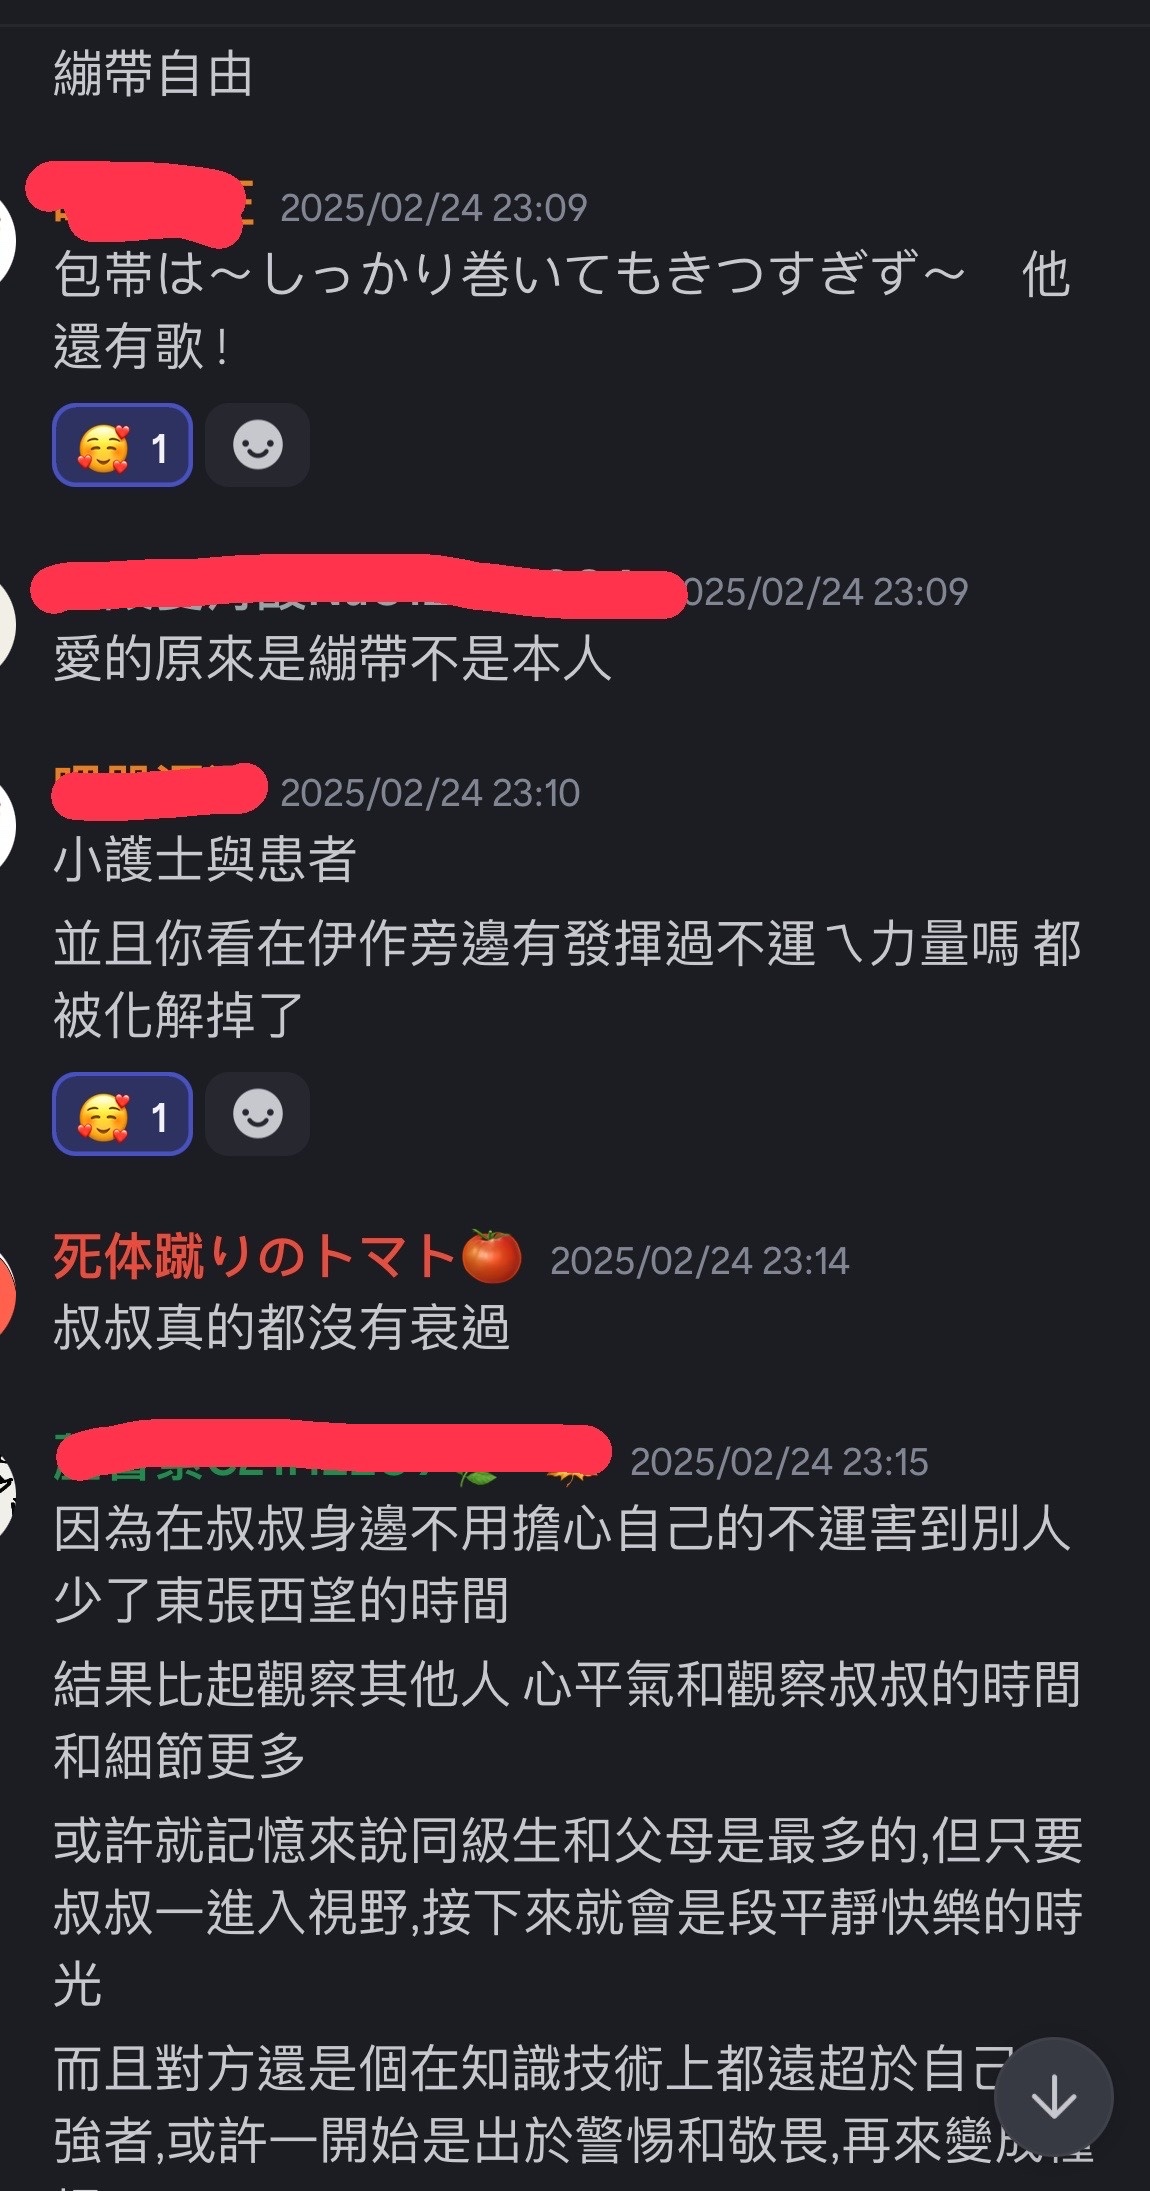1150x2191 pixels.
Task: Select the message starting 或許就記憶來說同級生
Action: click(x=568, y=1912)
